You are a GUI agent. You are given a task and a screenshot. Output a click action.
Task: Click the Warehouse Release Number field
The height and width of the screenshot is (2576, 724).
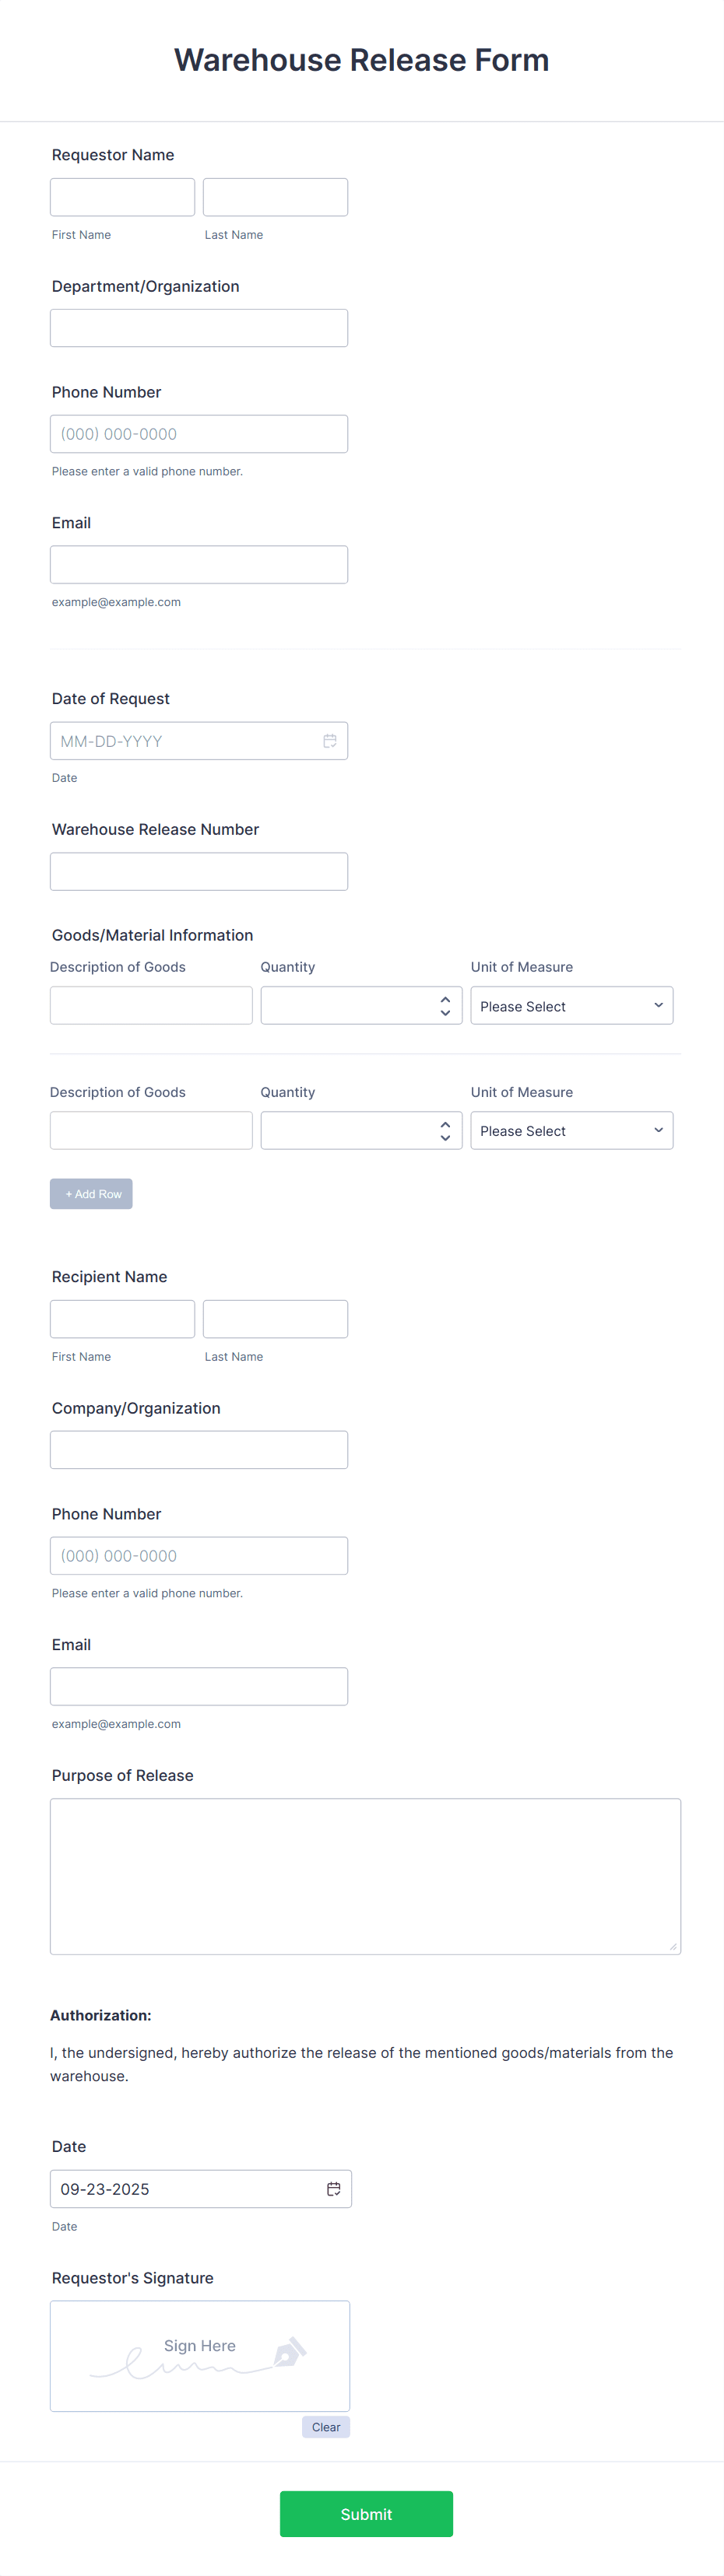pos(199,871)
